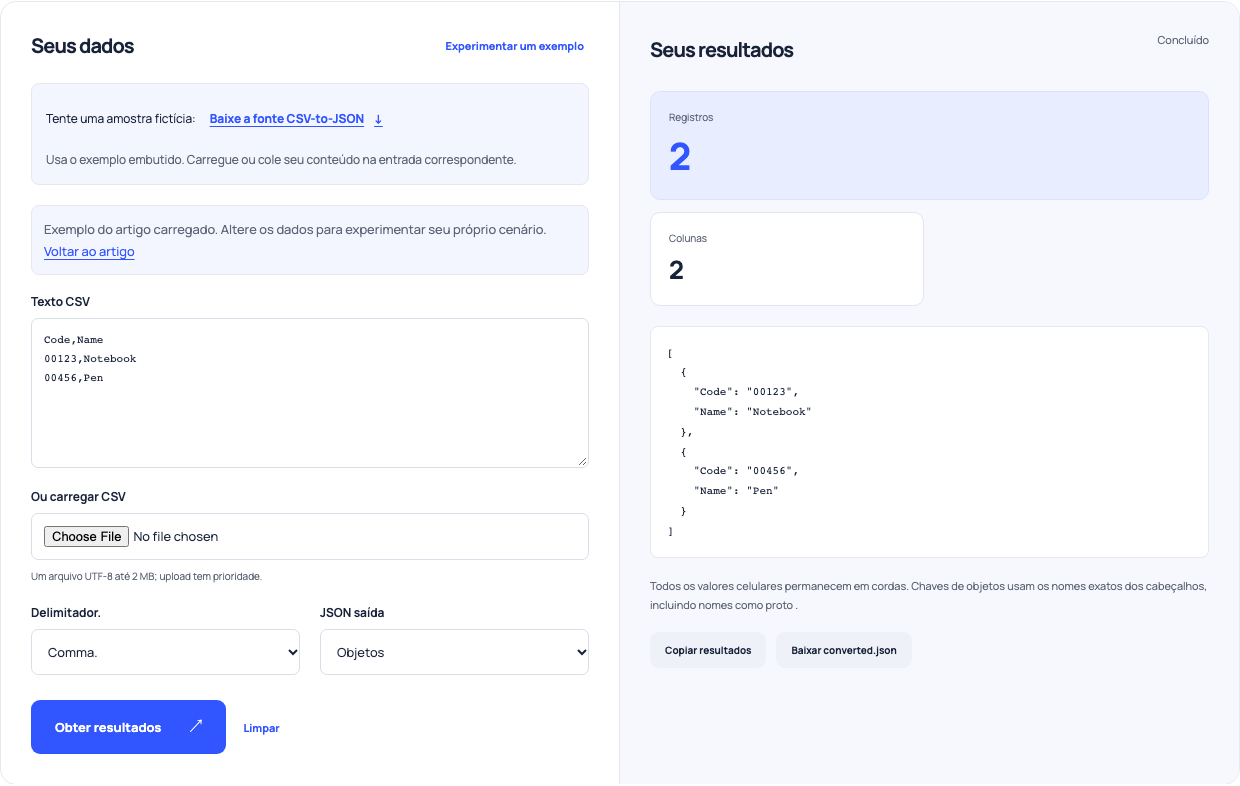Click the textarea resize handle corner
The image size is (1240, 786).
click(582, 461)
